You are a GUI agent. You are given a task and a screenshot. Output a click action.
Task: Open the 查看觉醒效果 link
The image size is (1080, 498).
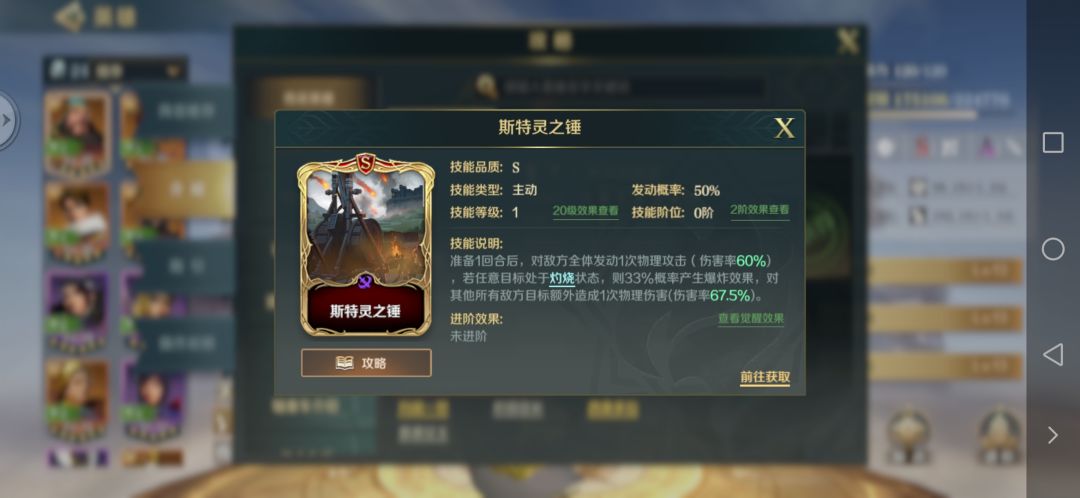point(751,319)
